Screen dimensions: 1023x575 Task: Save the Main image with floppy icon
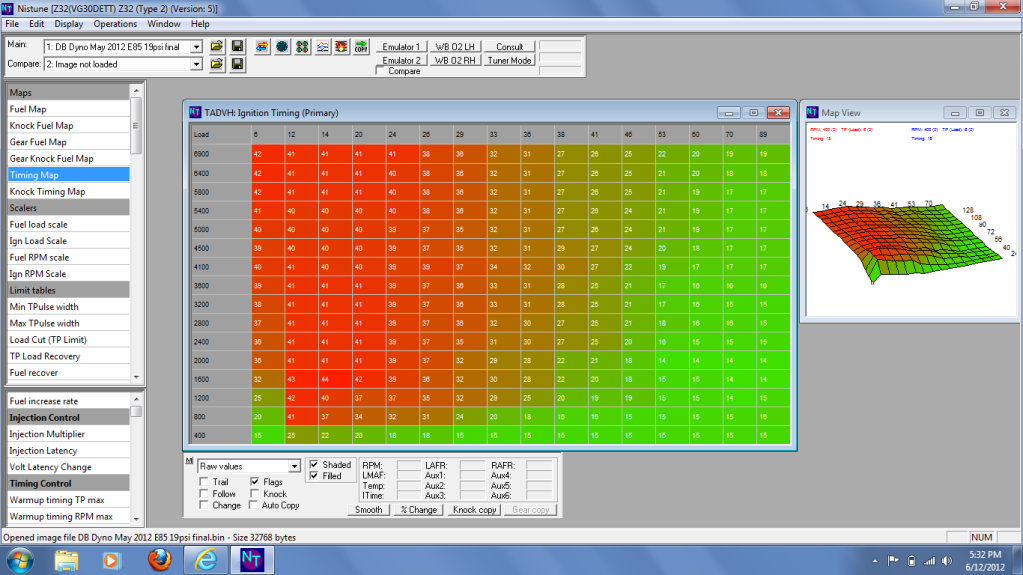click(x=237, y=47)
